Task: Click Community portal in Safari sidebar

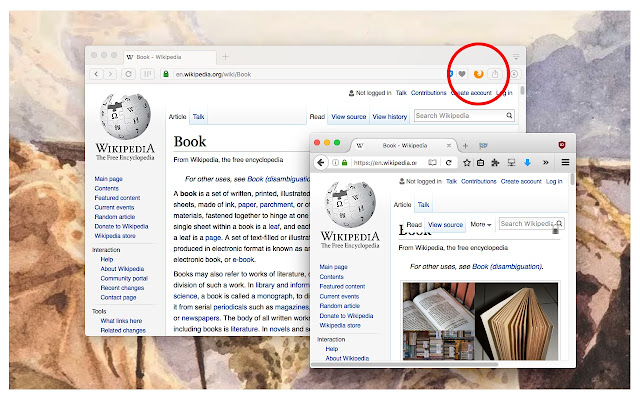Action: (x=124, y=278)
